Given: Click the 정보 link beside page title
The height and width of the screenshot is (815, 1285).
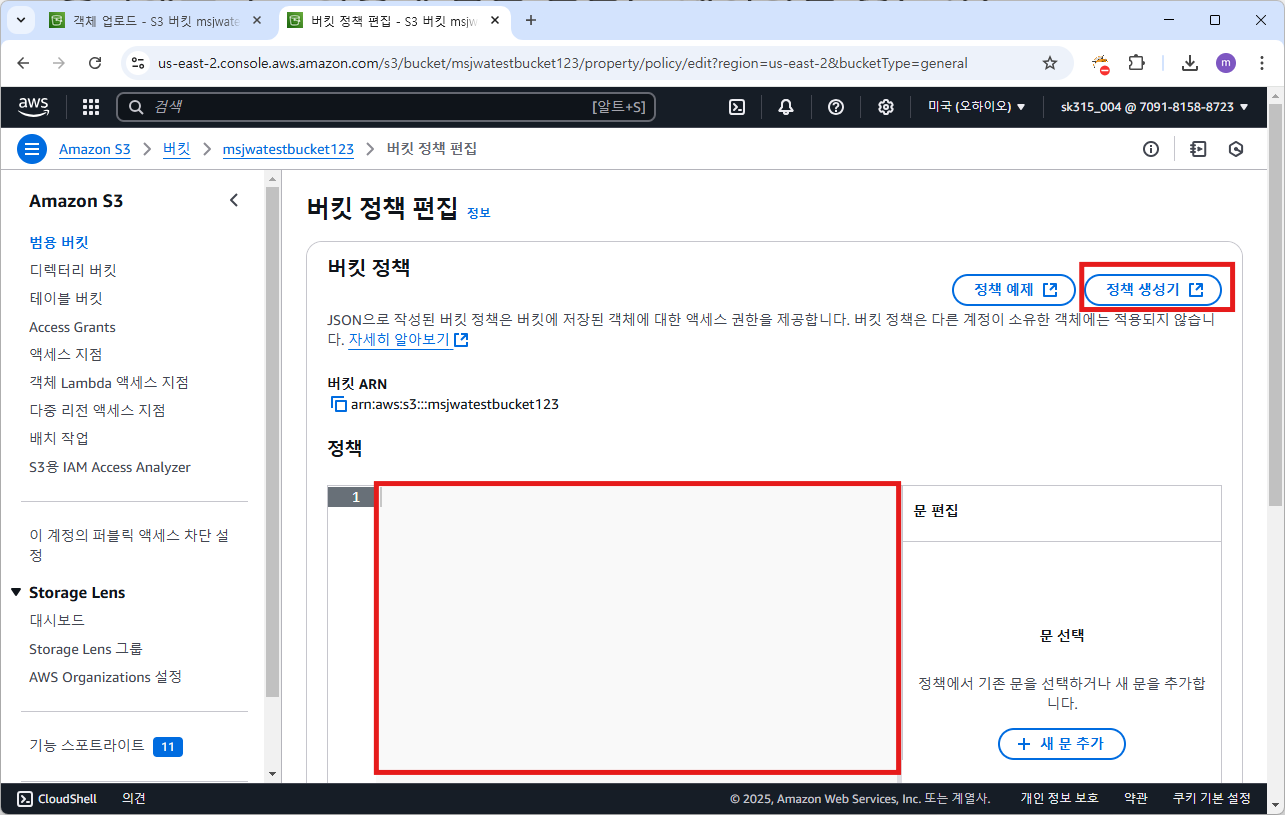Looking at the screenshot, I should (x=479, y=213).
